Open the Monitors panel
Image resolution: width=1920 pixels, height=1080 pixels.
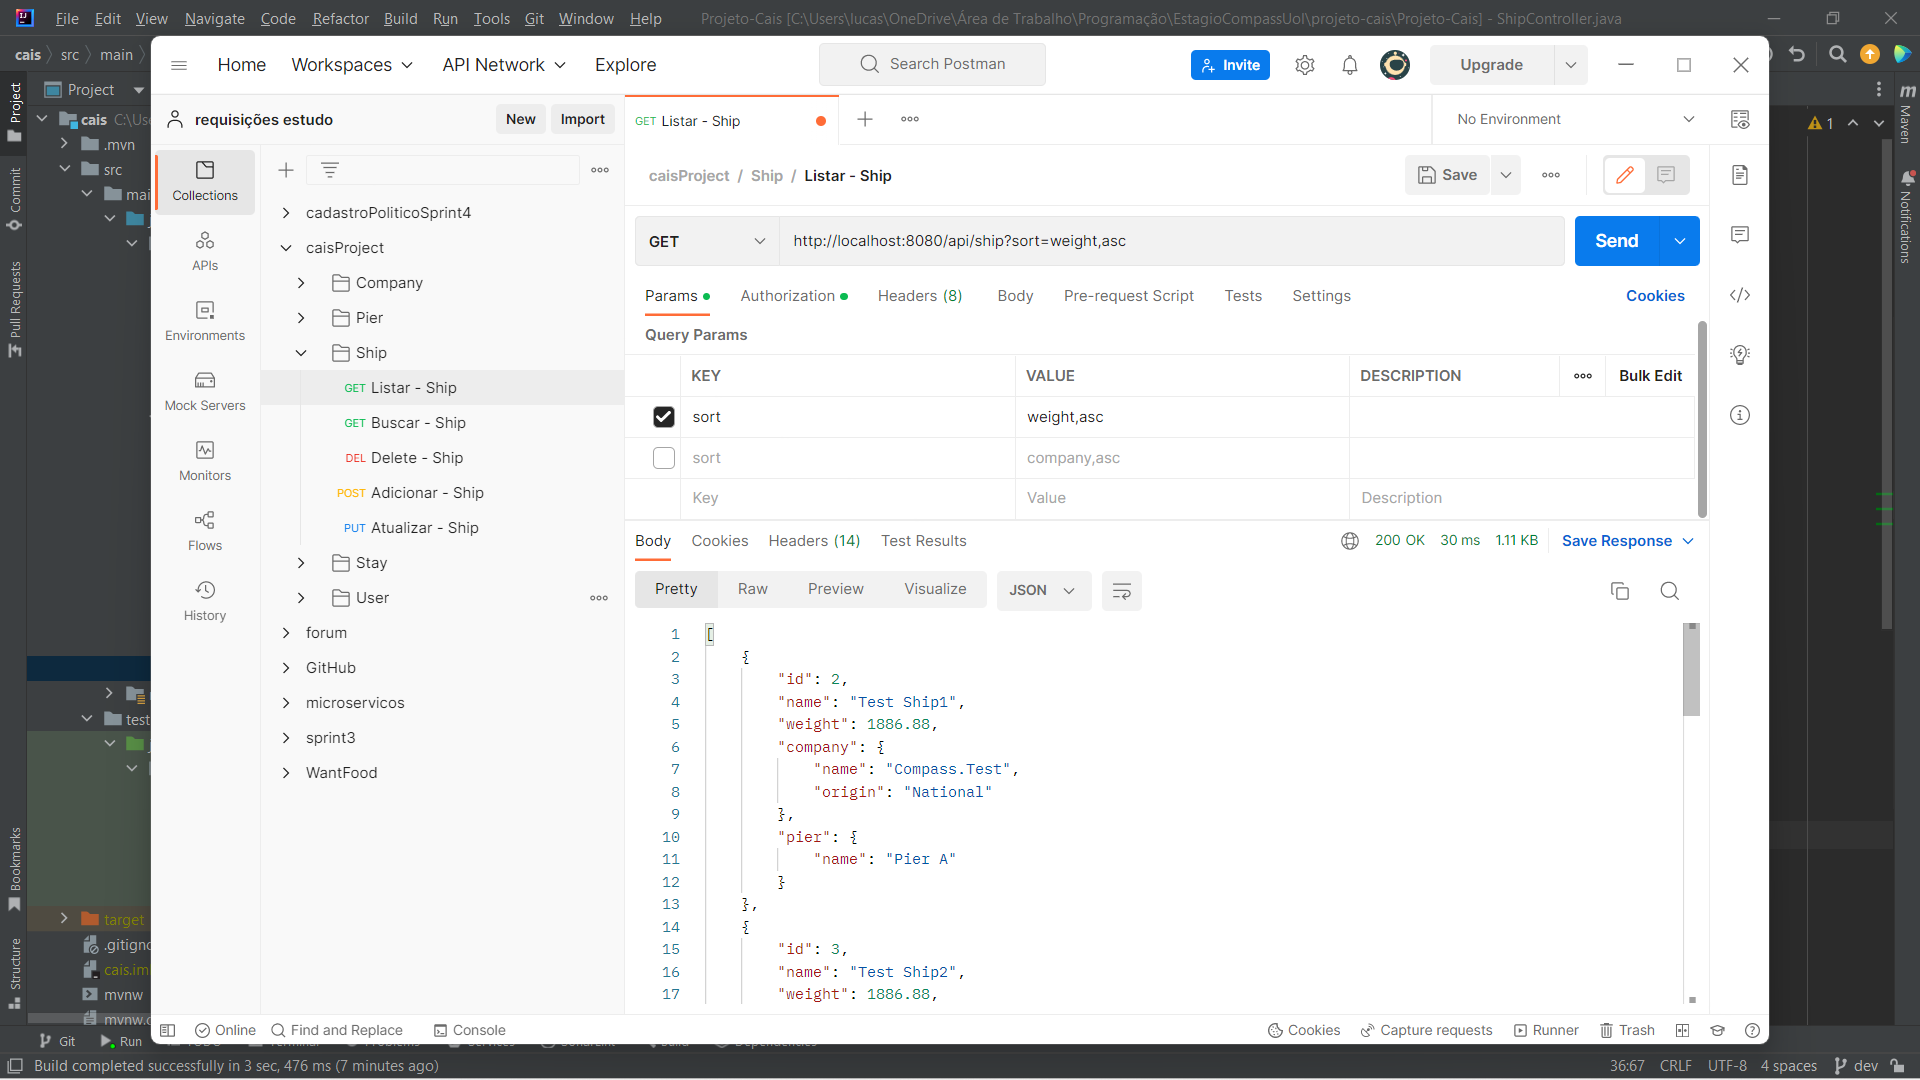click(x=204, y=460)
